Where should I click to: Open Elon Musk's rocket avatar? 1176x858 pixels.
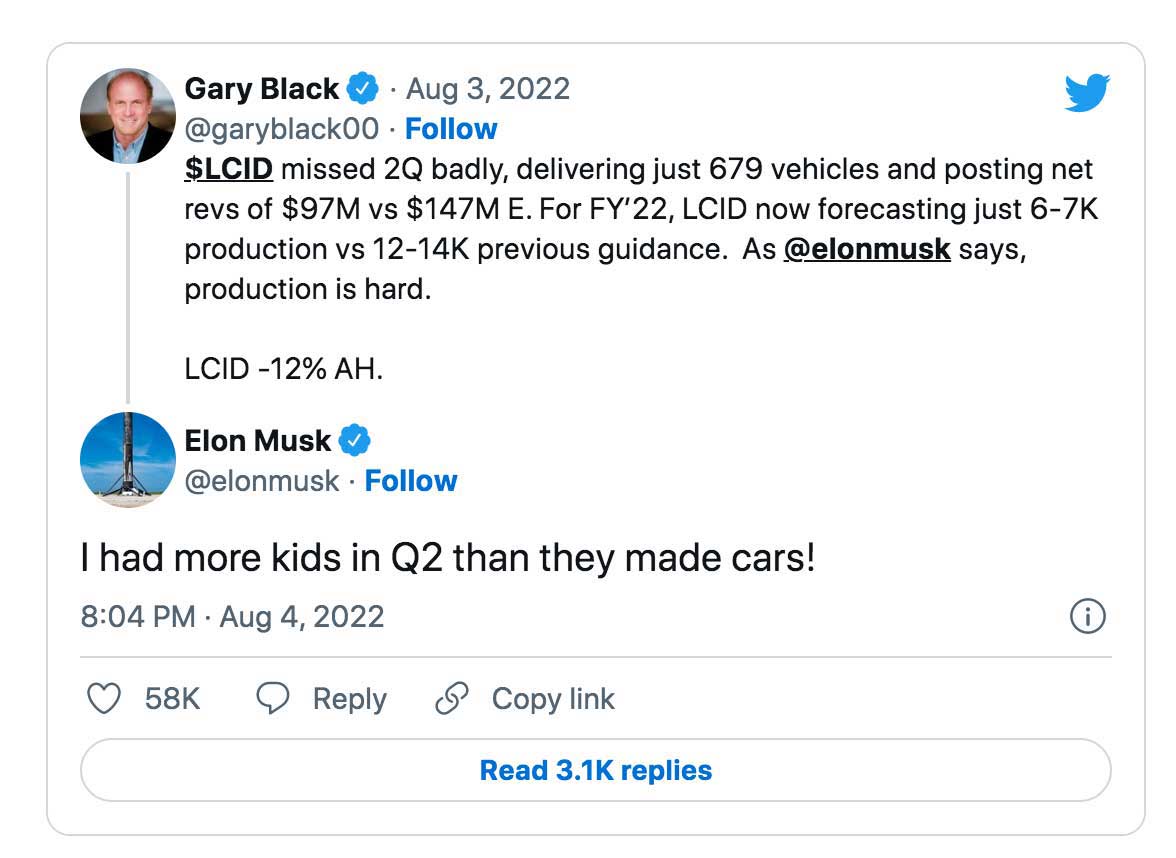(x=128, y=460)
